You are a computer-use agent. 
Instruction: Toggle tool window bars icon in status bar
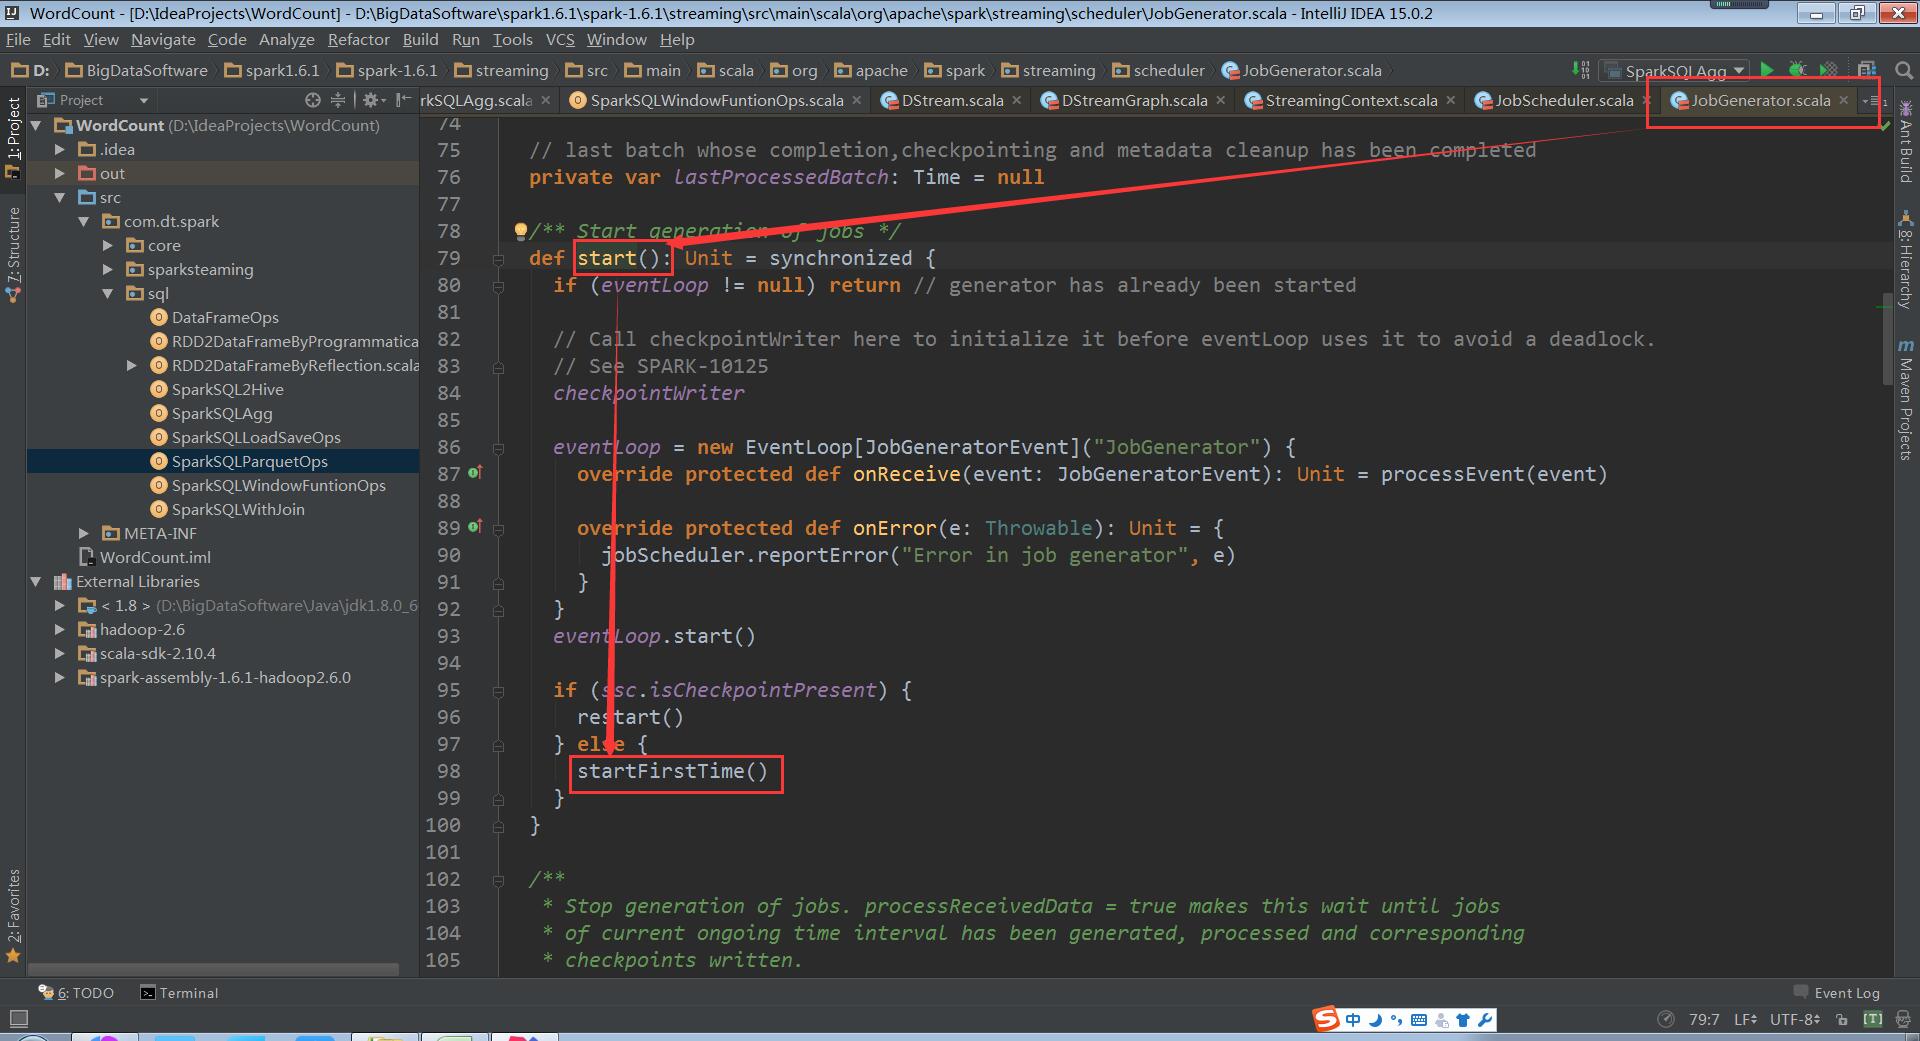click(18, 1019)
